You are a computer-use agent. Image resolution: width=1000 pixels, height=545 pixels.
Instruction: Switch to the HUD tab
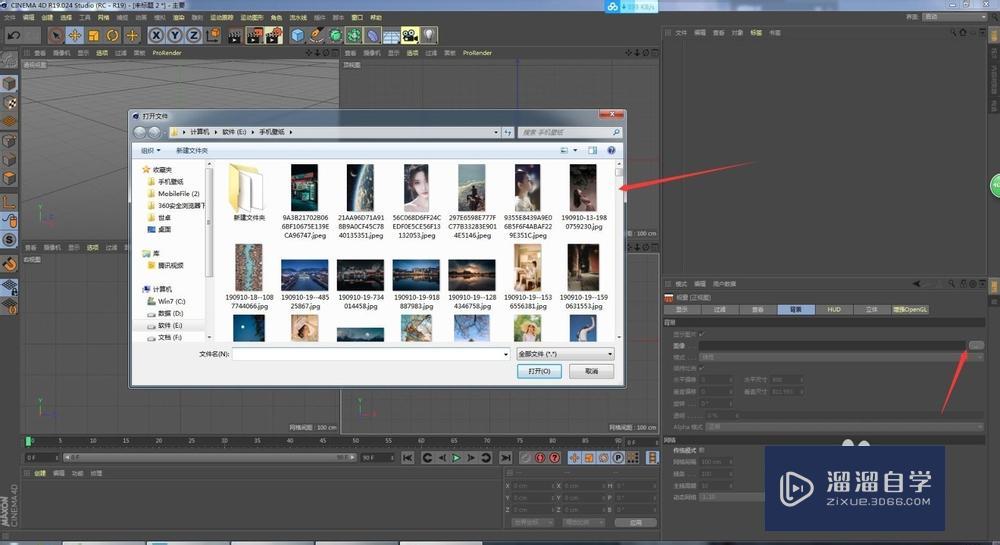(x=834, y=309)
